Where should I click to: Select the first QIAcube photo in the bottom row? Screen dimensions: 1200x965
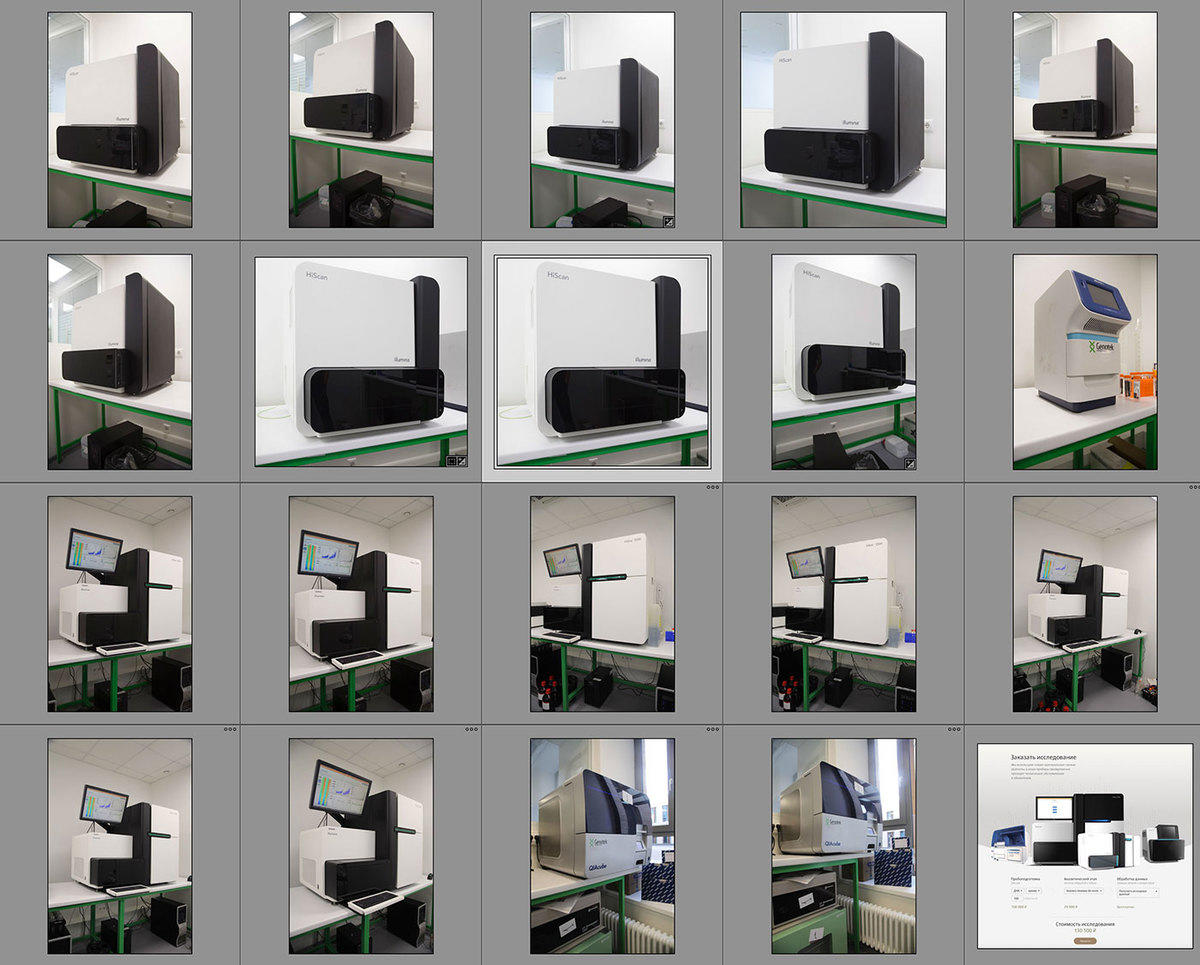point(602,846)
